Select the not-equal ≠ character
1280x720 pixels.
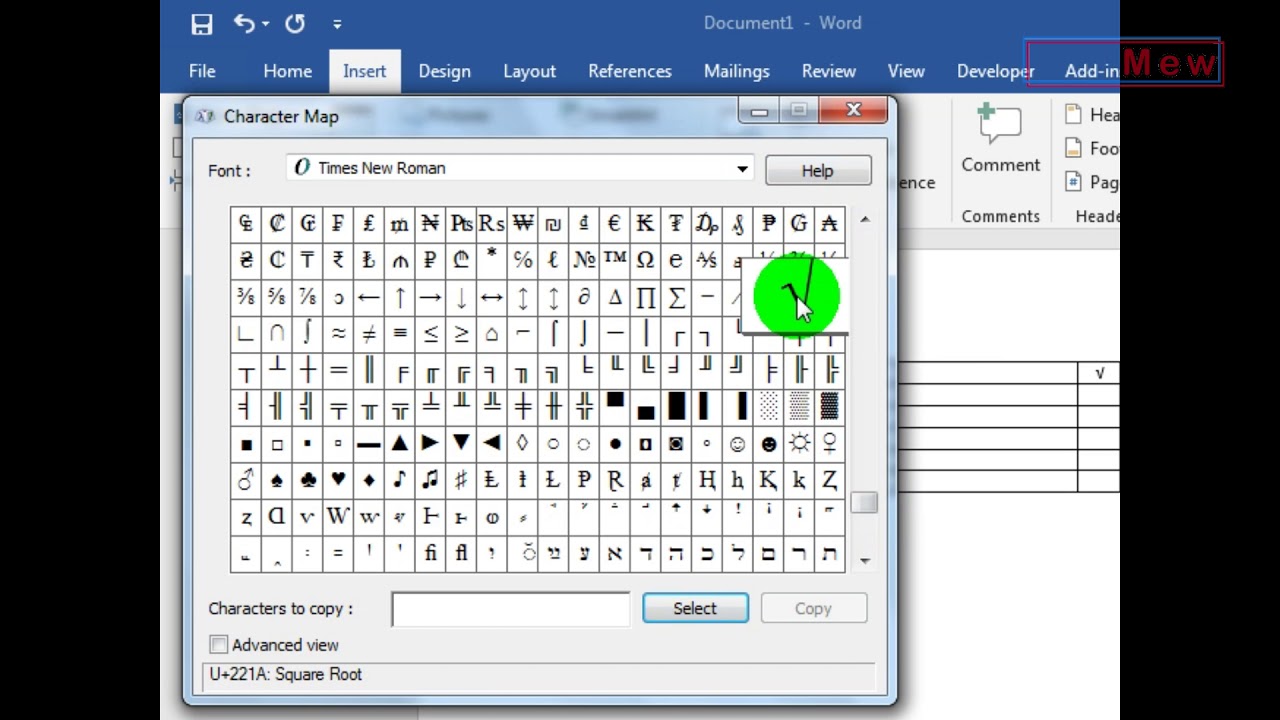coord(369,334)
